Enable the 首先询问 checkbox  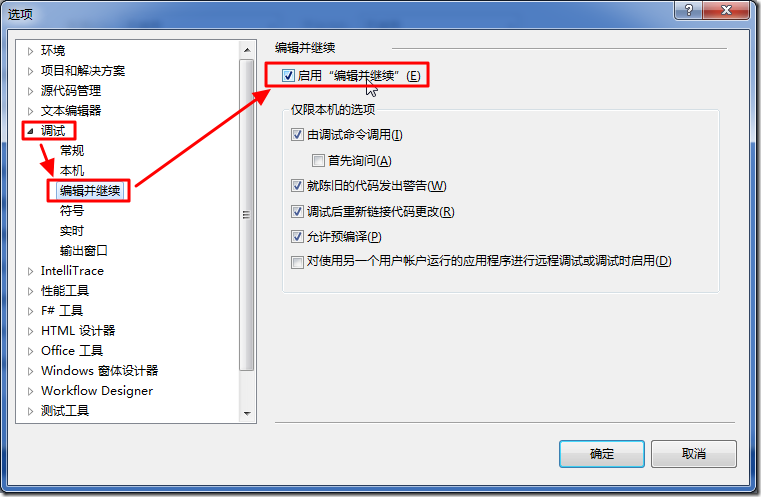click(318, 160)
